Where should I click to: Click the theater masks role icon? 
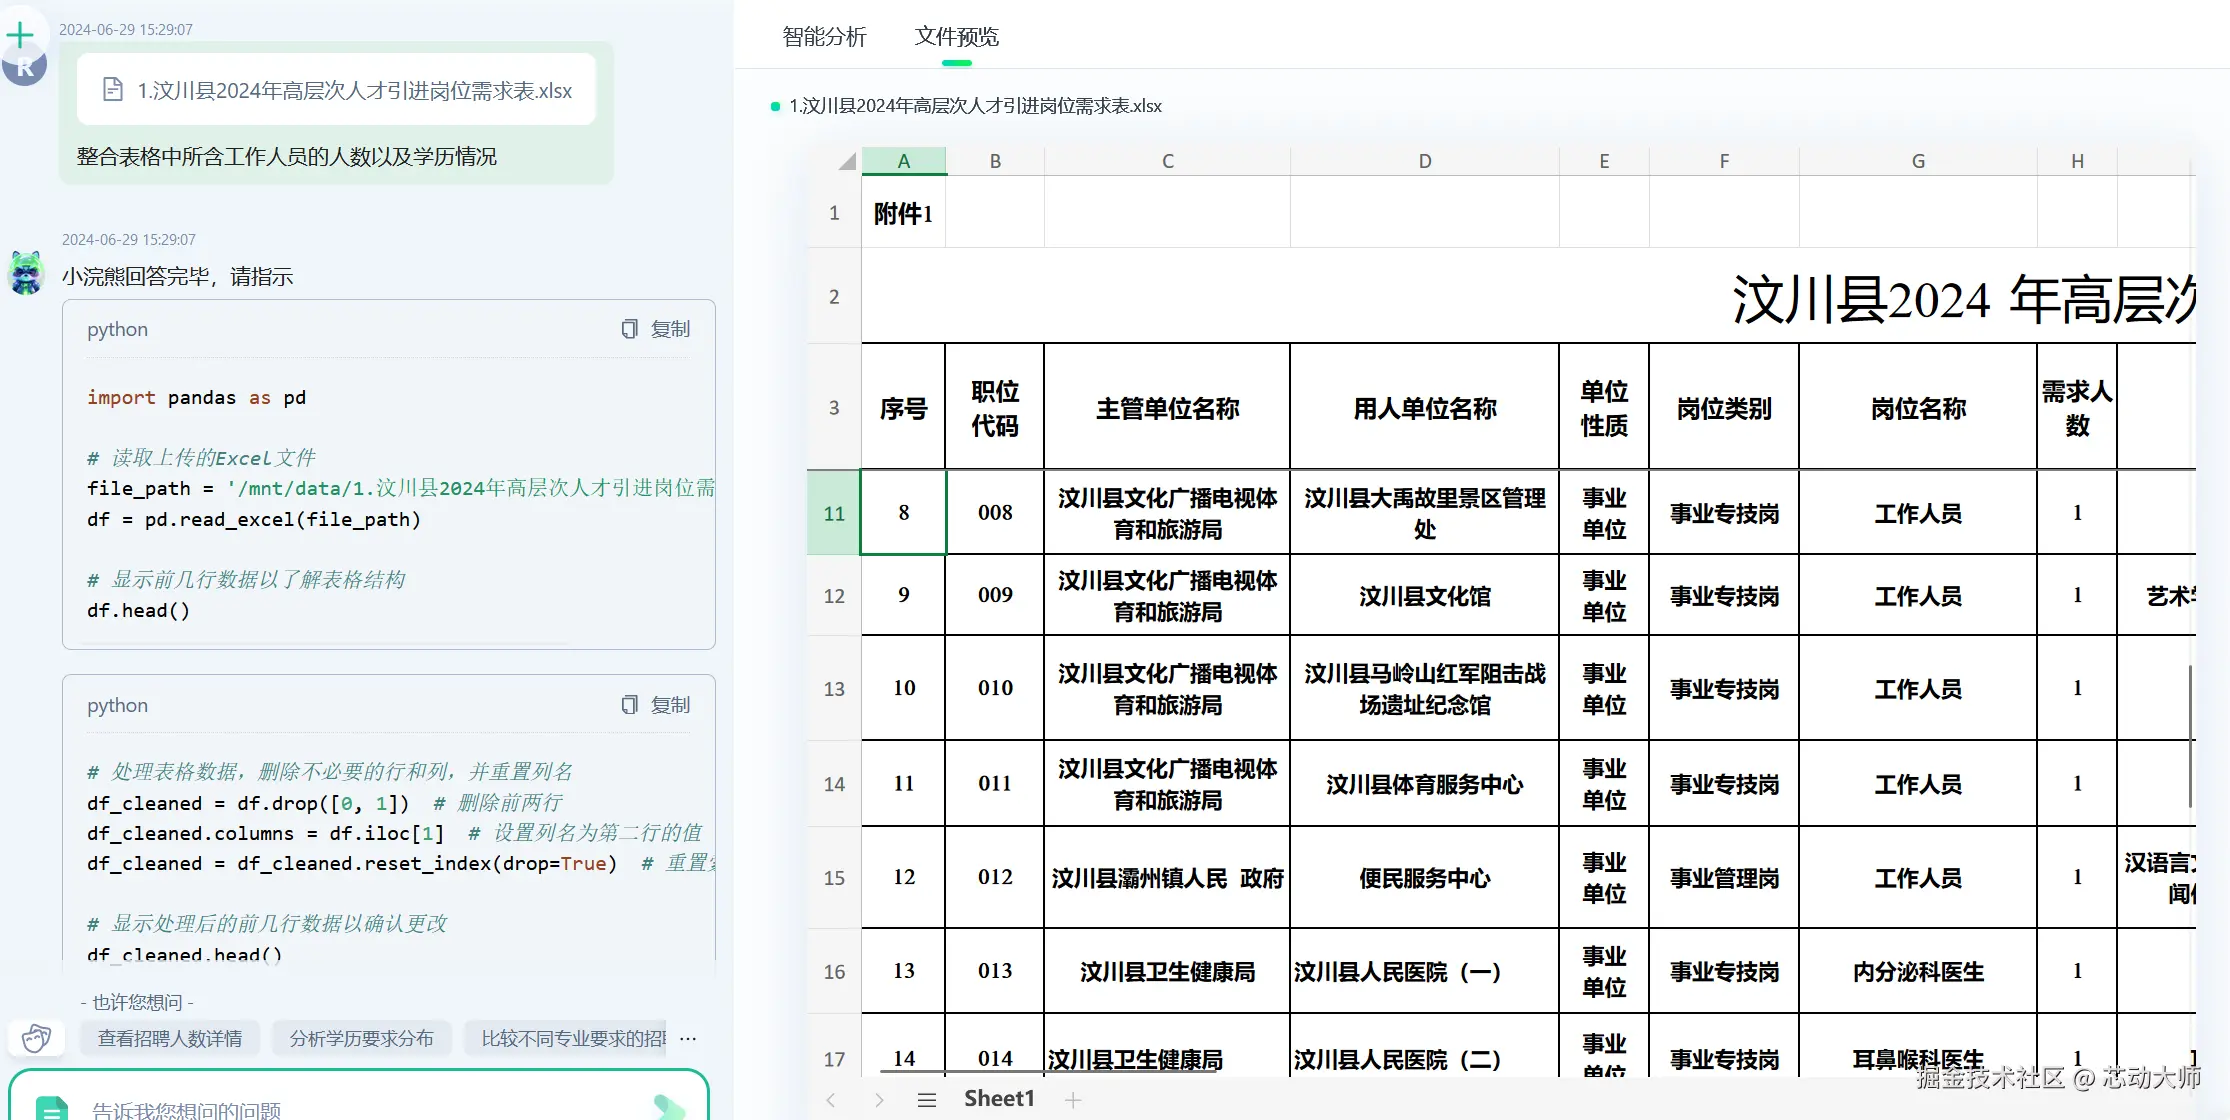point(37,1038)
